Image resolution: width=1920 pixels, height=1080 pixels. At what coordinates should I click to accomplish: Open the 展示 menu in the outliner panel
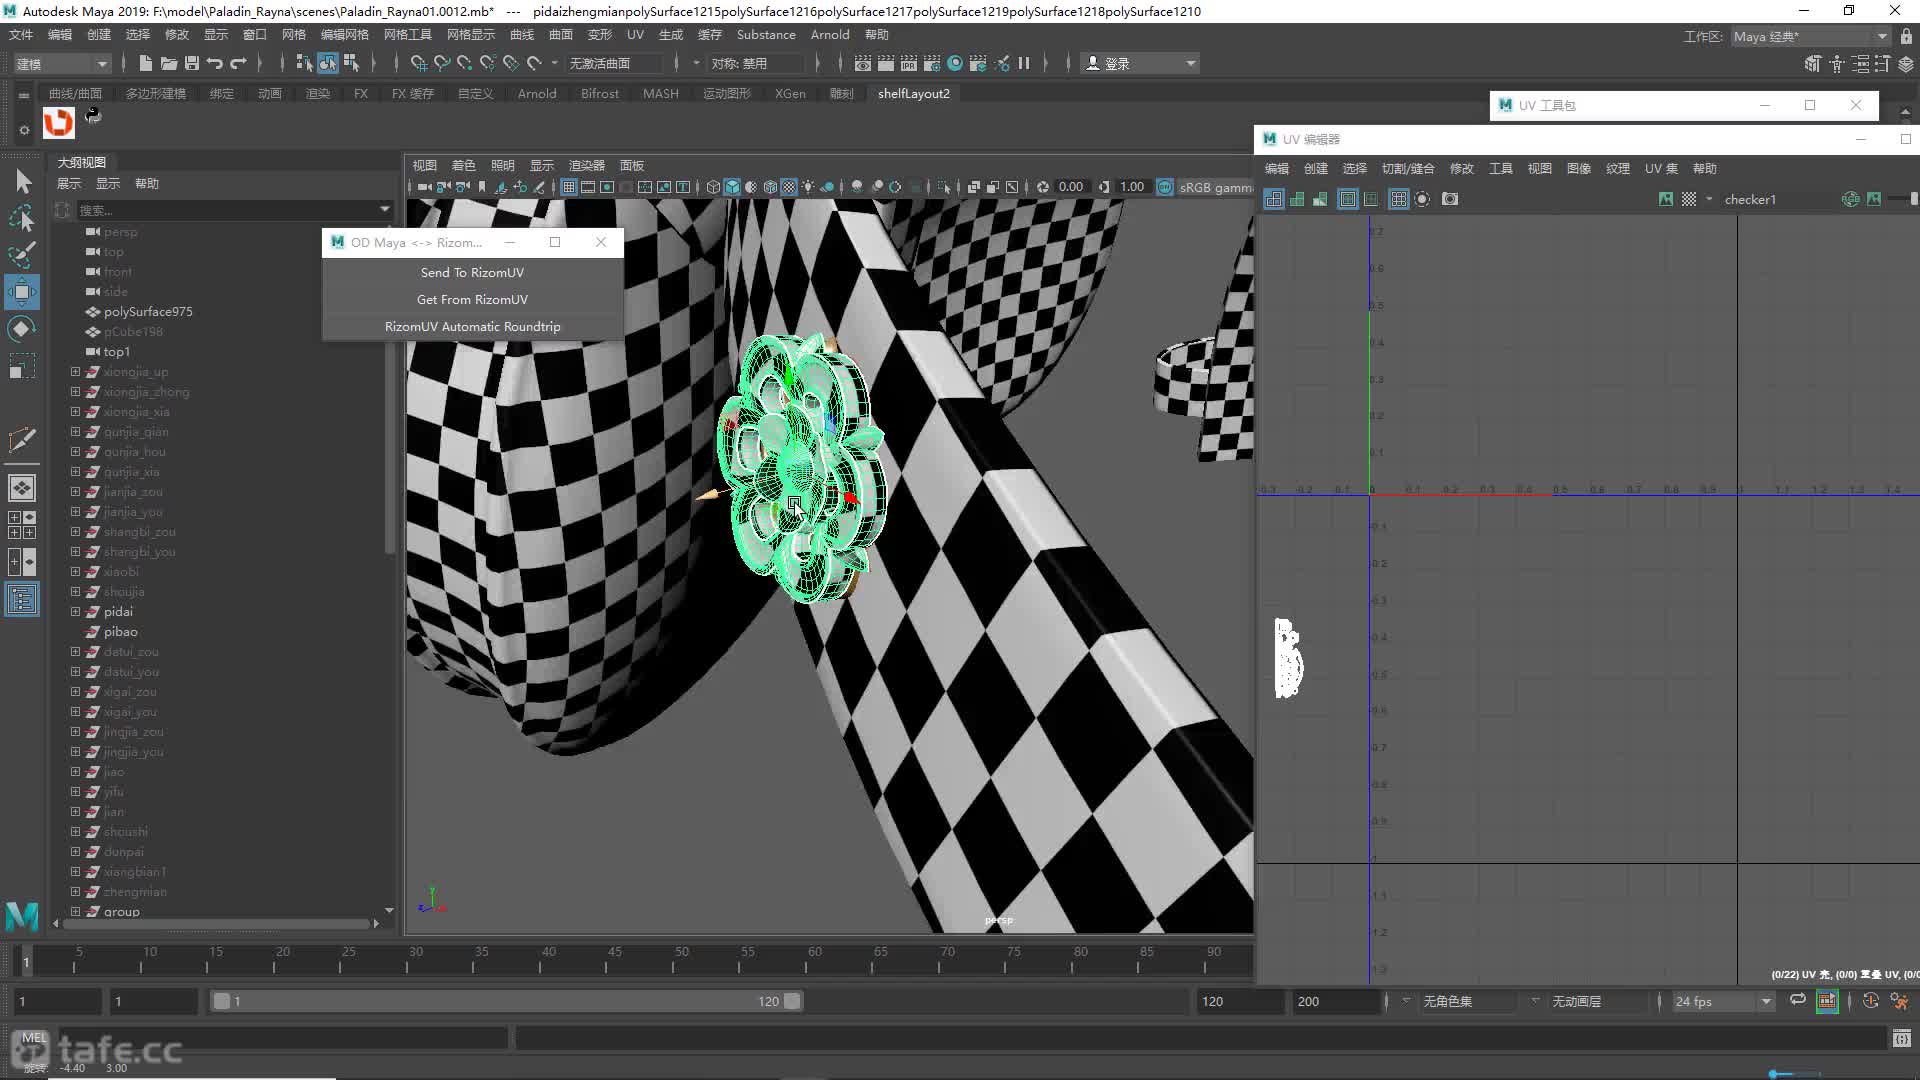[x=69, y=183]
